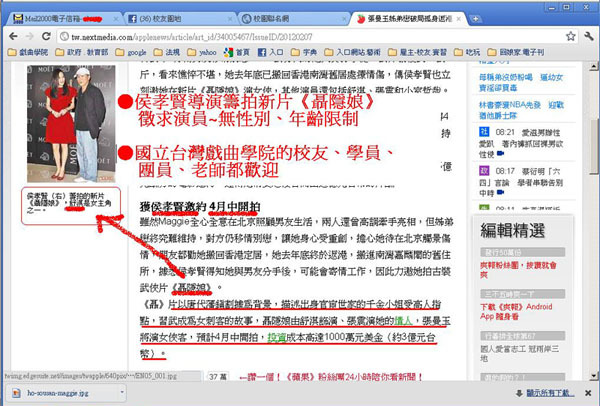Open a new tab with plus button
The image size is (600, 406).
[475, 19]
